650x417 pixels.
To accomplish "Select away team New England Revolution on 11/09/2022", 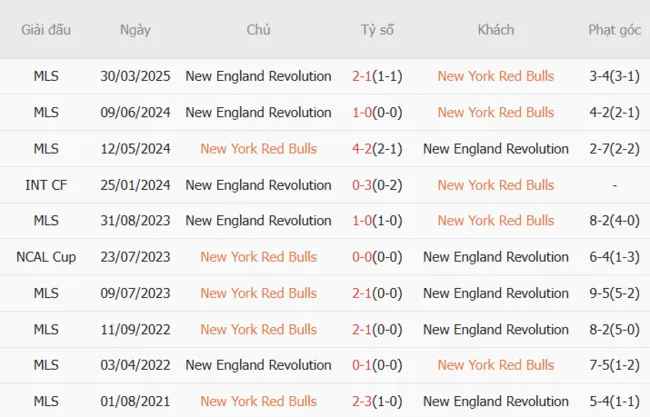I will click(495, 329).
